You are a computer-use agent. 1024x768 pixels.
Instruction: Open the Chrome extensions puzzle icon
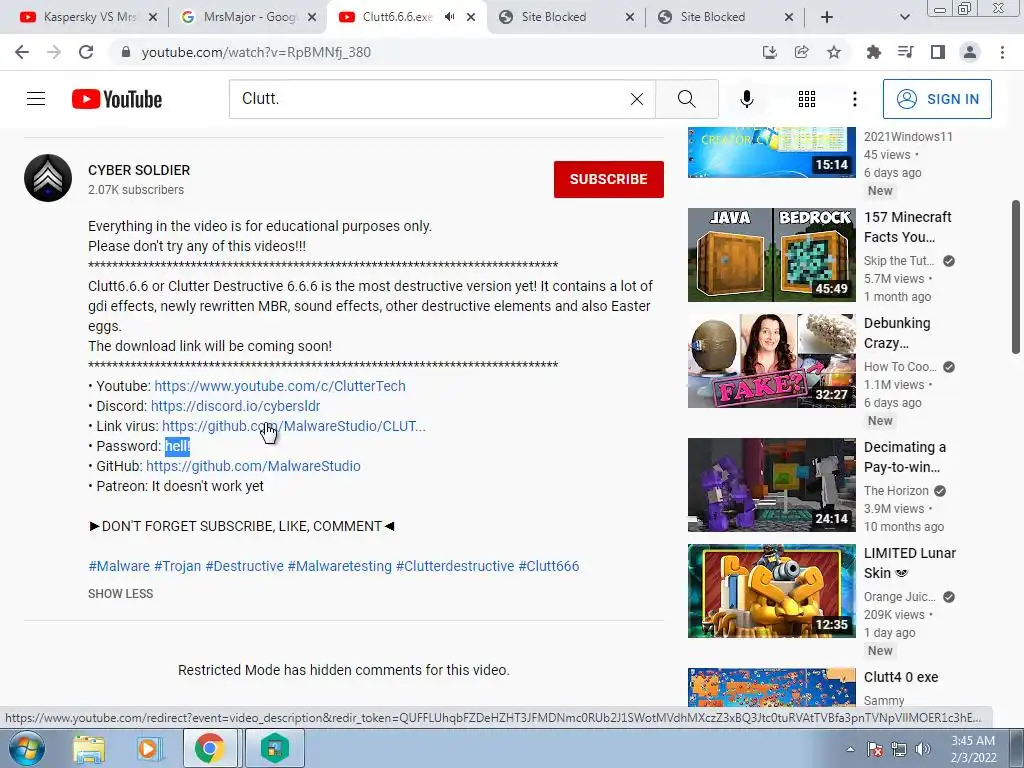(x=873, y=52)
